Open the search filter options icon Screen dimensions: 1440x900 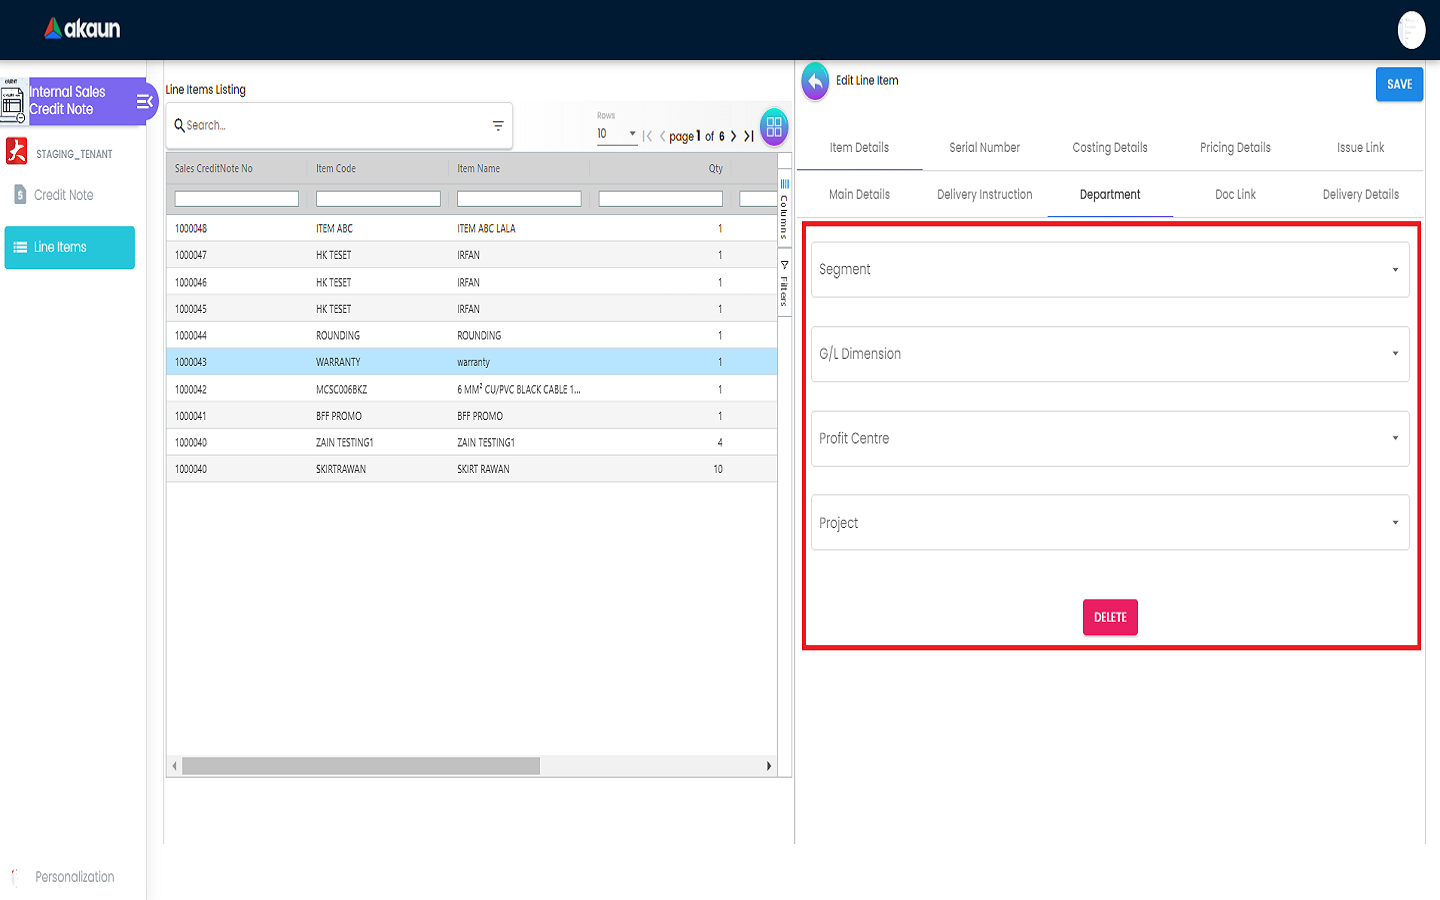pyautogui.click(x=498, y=126)
